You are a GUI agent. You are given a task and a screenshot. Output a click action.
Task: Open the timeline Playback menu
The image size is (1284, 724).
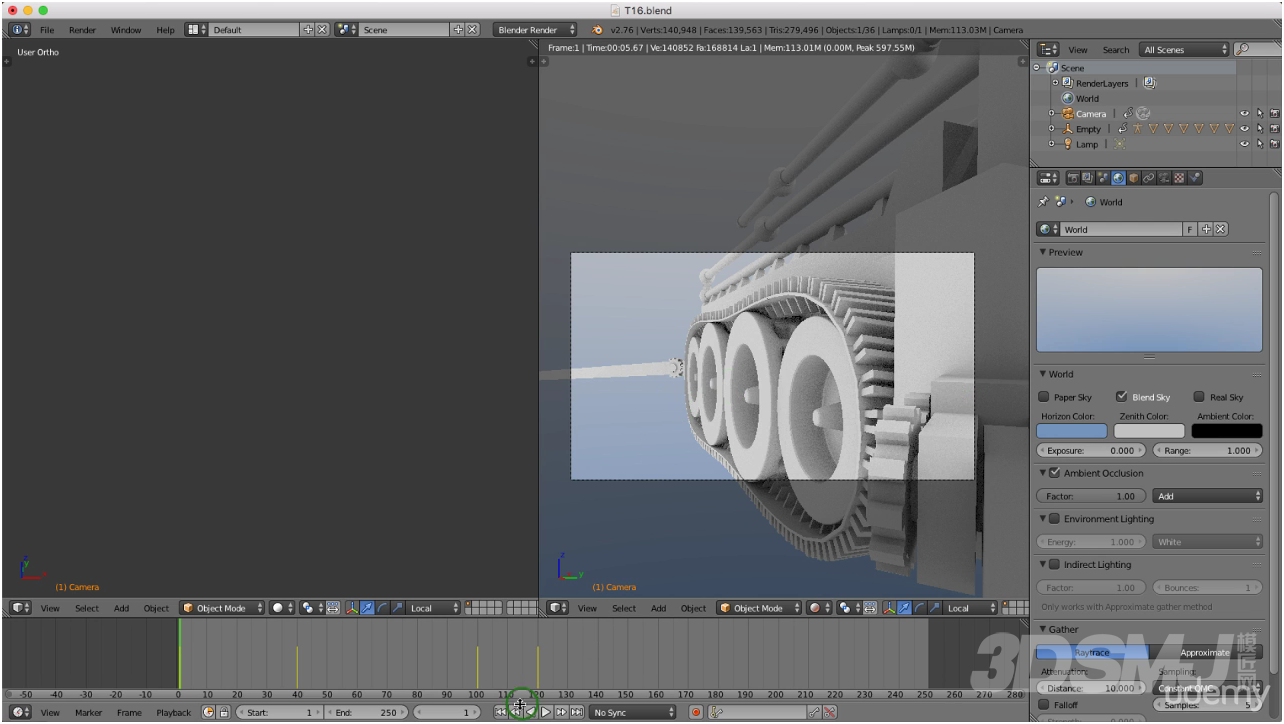173,712
